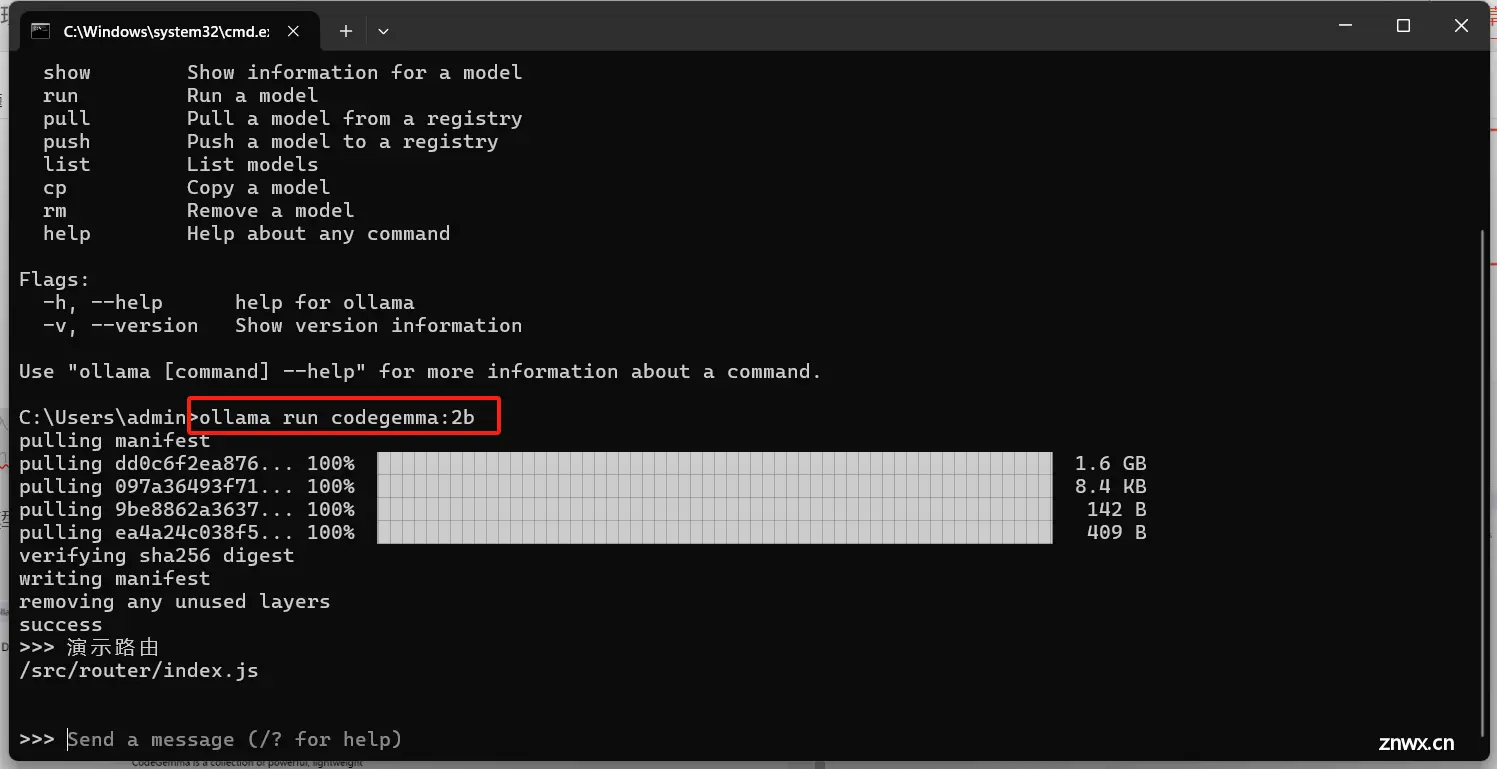This screenshot has width=1497, height=769.
Task: Click 'Help about any command' description
Action: (319, 233)
